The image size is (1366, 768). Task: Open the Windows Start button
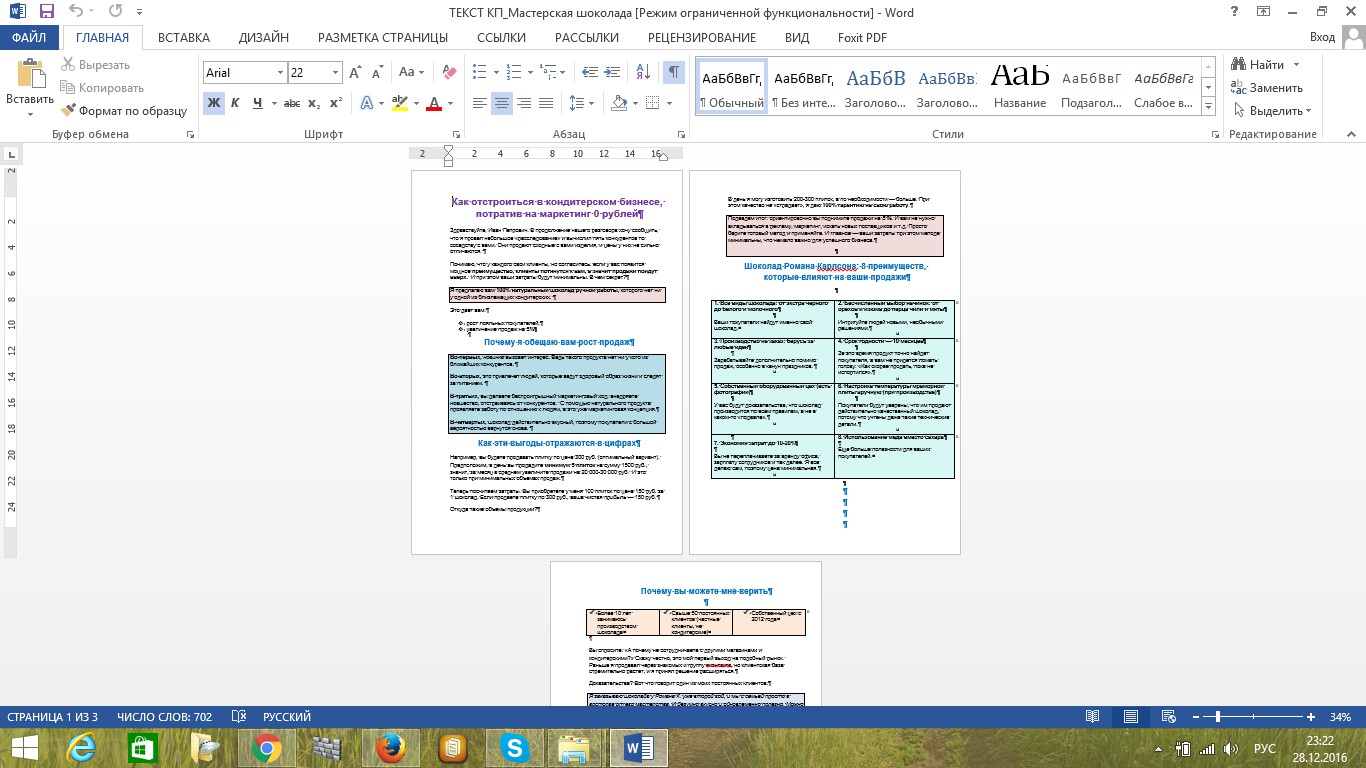click(x=24, y=747)
